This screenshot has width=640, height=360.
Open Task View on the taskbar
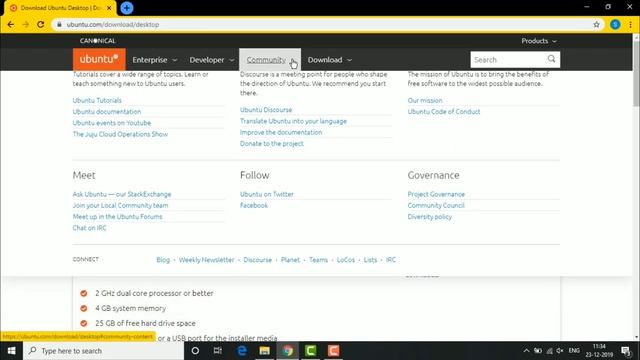click(x=218, y=351)
